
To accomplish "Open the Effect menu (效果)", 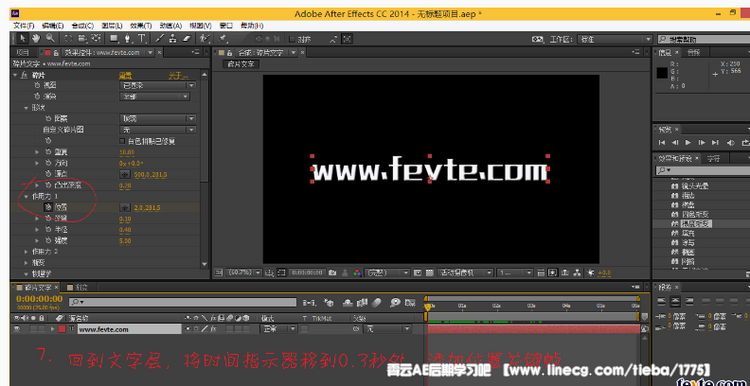I will [141, 25].
